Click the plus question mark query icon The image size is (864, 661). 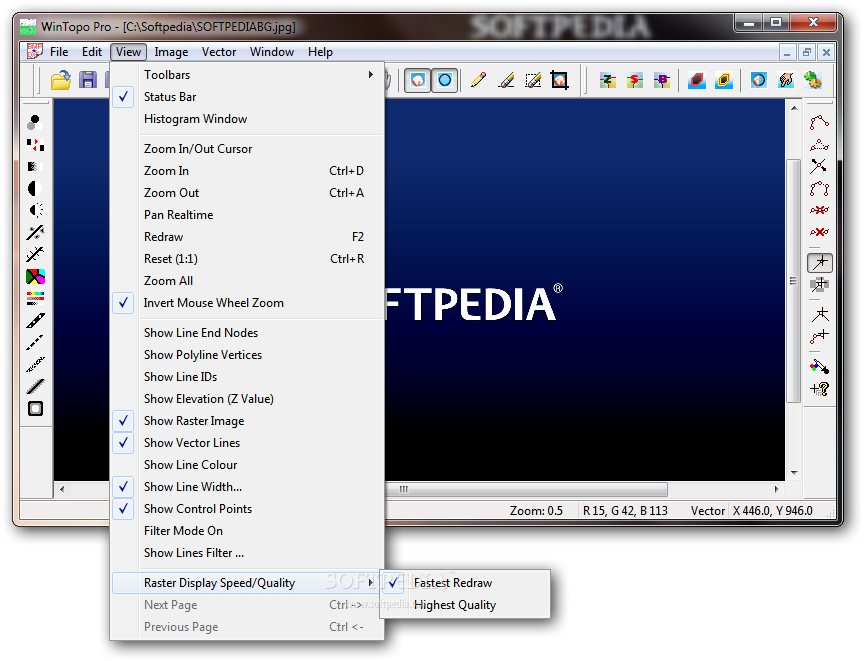tap(819, 389)
